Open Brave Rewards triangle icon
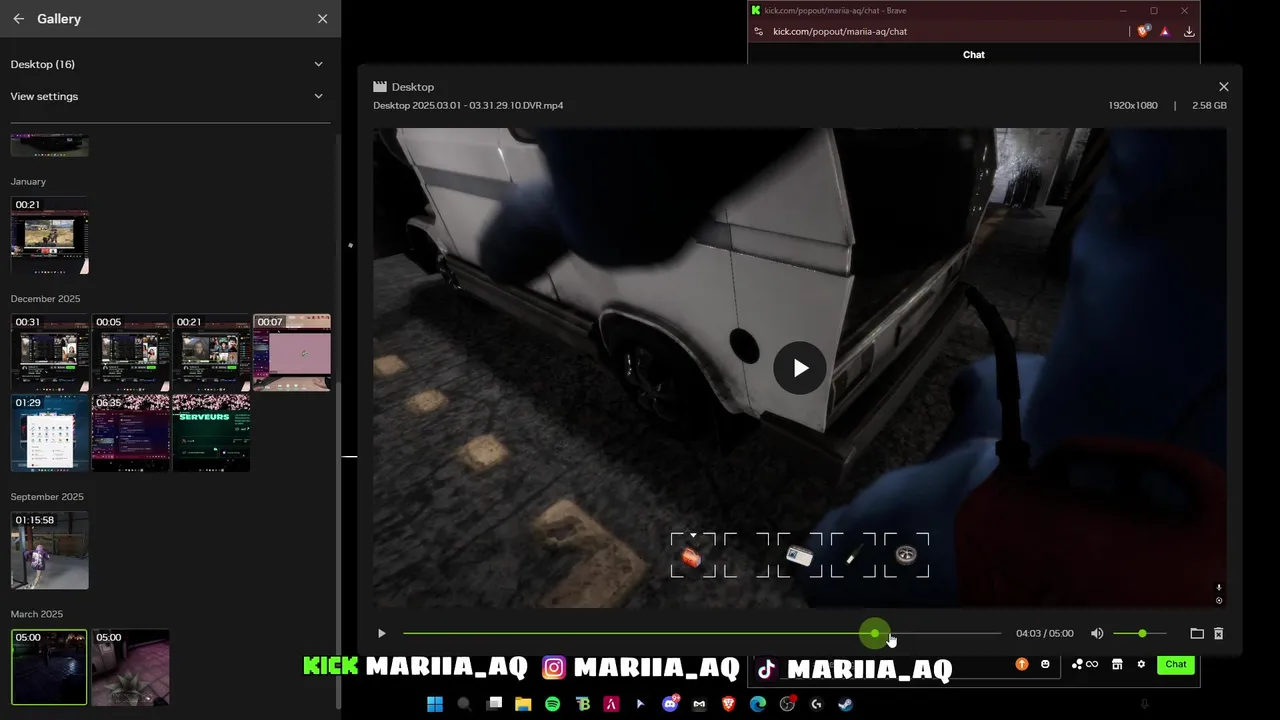The image size is (1280, 720). (1165, 31)
